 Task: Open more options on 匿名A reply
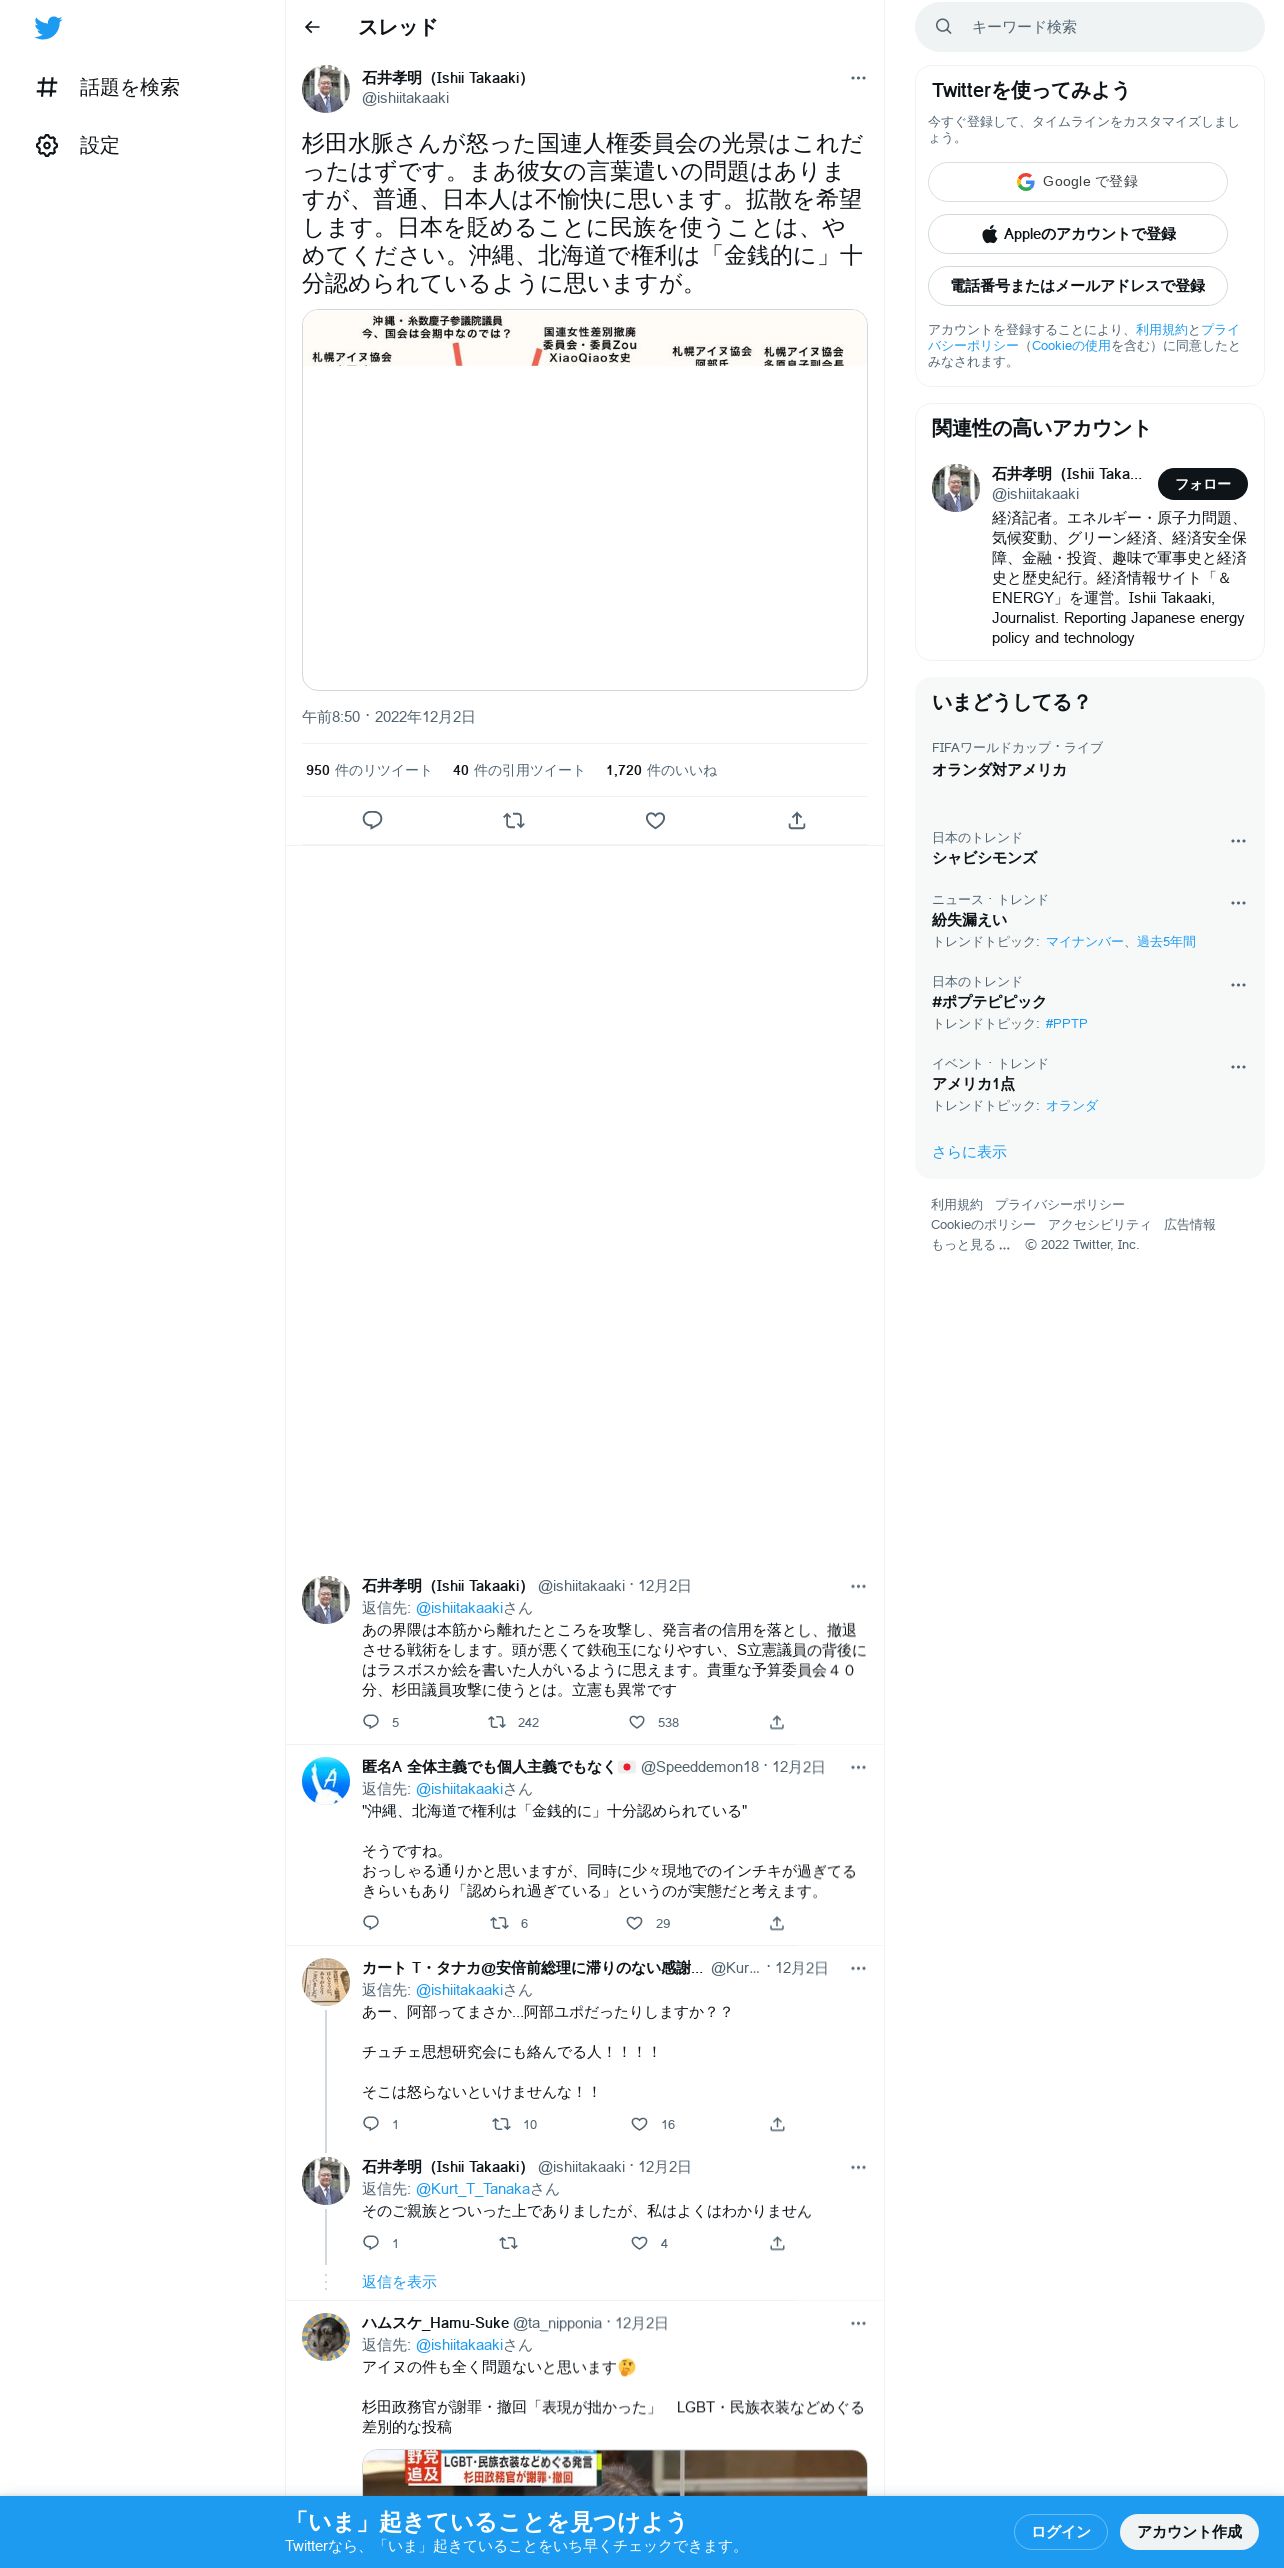pos(858,1767)
